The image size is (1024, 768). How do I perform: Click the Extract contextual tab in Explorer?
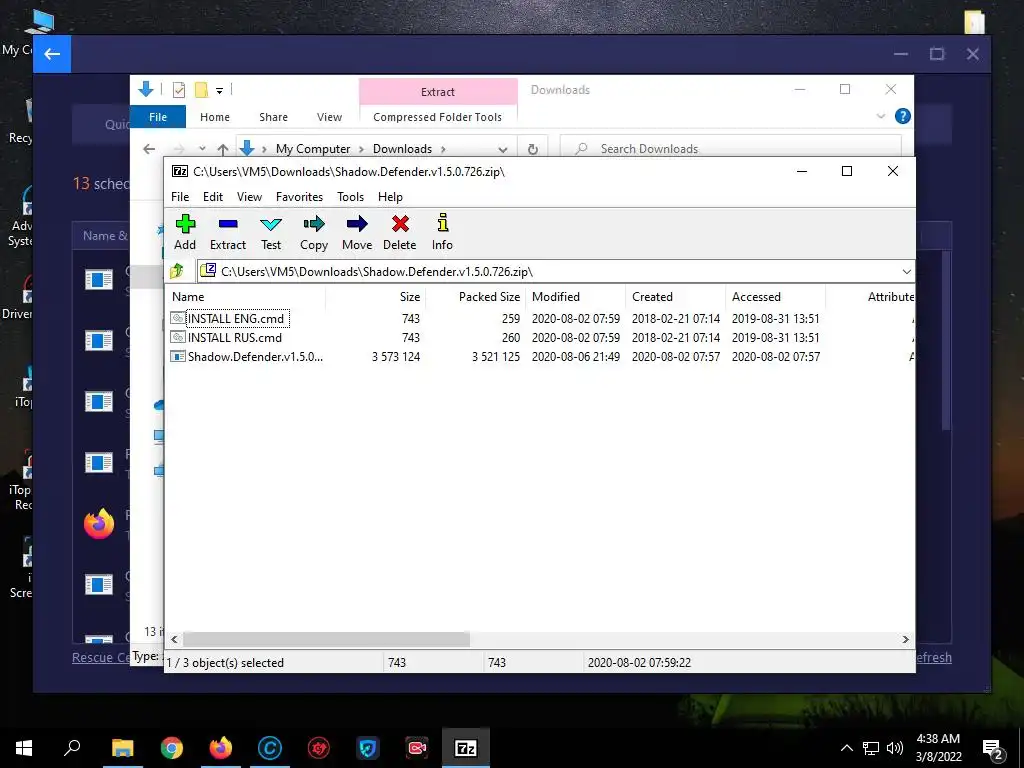click(438, 91)
